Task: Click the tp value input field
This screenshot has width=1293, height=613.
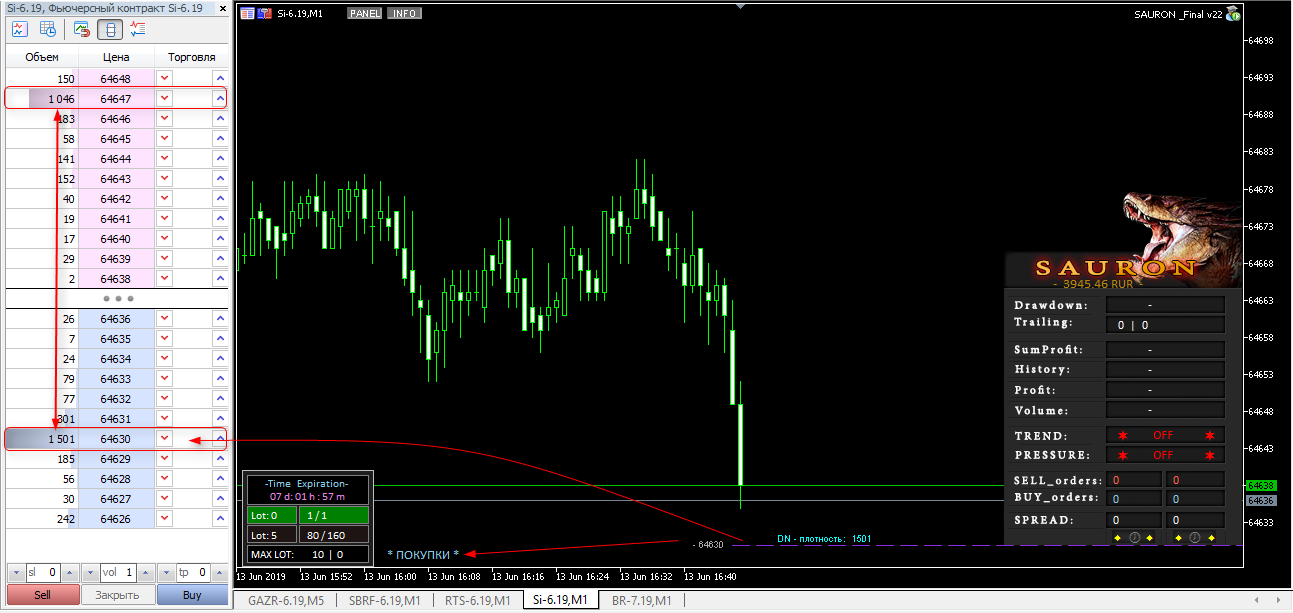Action: tap(192, 573)
